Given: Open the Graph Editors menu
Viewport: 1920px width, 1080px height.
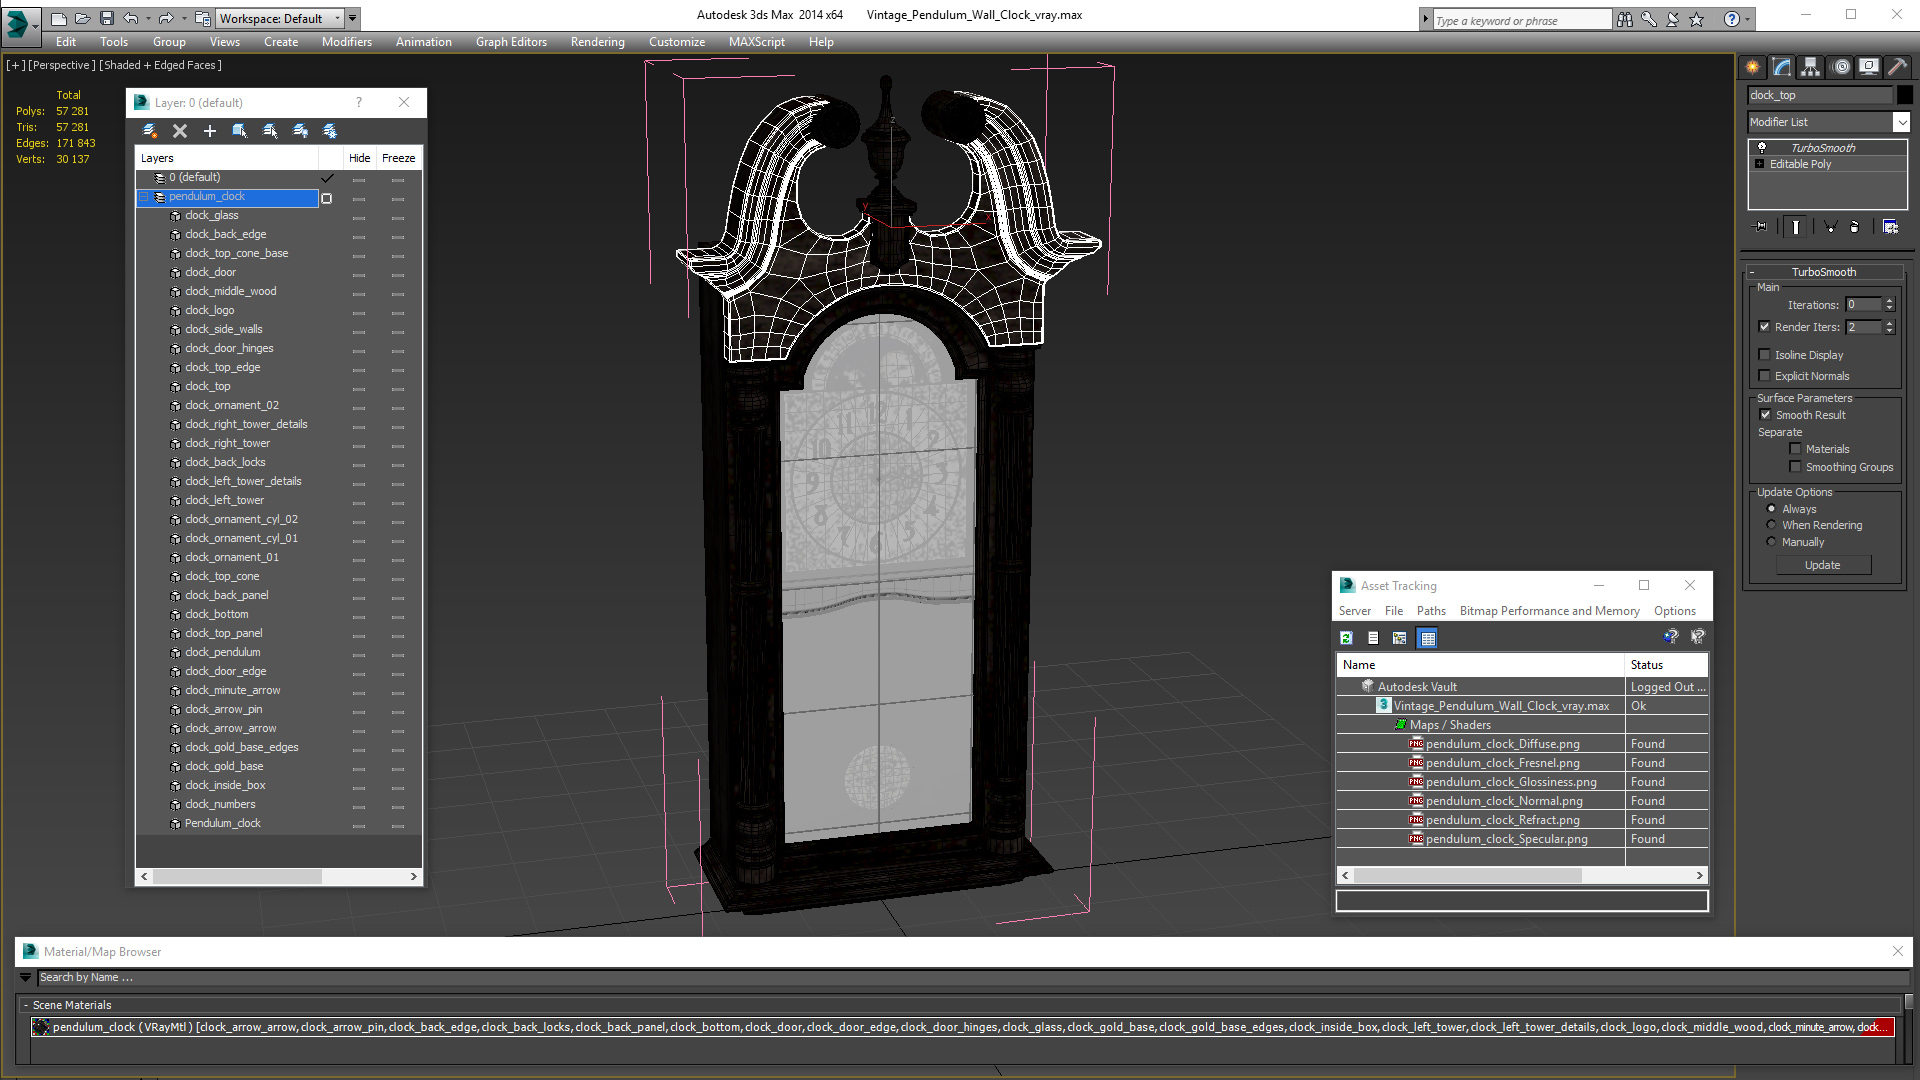Looking at the screenshot, I should [x=511, y=42].
